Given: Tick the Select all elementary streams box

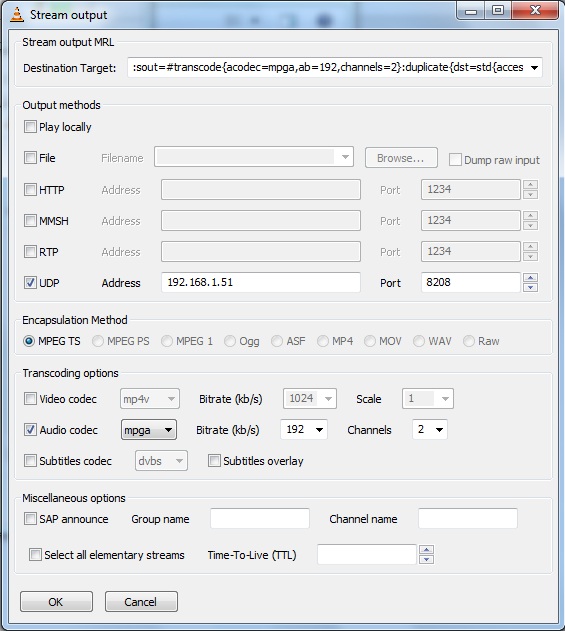Looking at the screenshot, I should tap(35, 555).
